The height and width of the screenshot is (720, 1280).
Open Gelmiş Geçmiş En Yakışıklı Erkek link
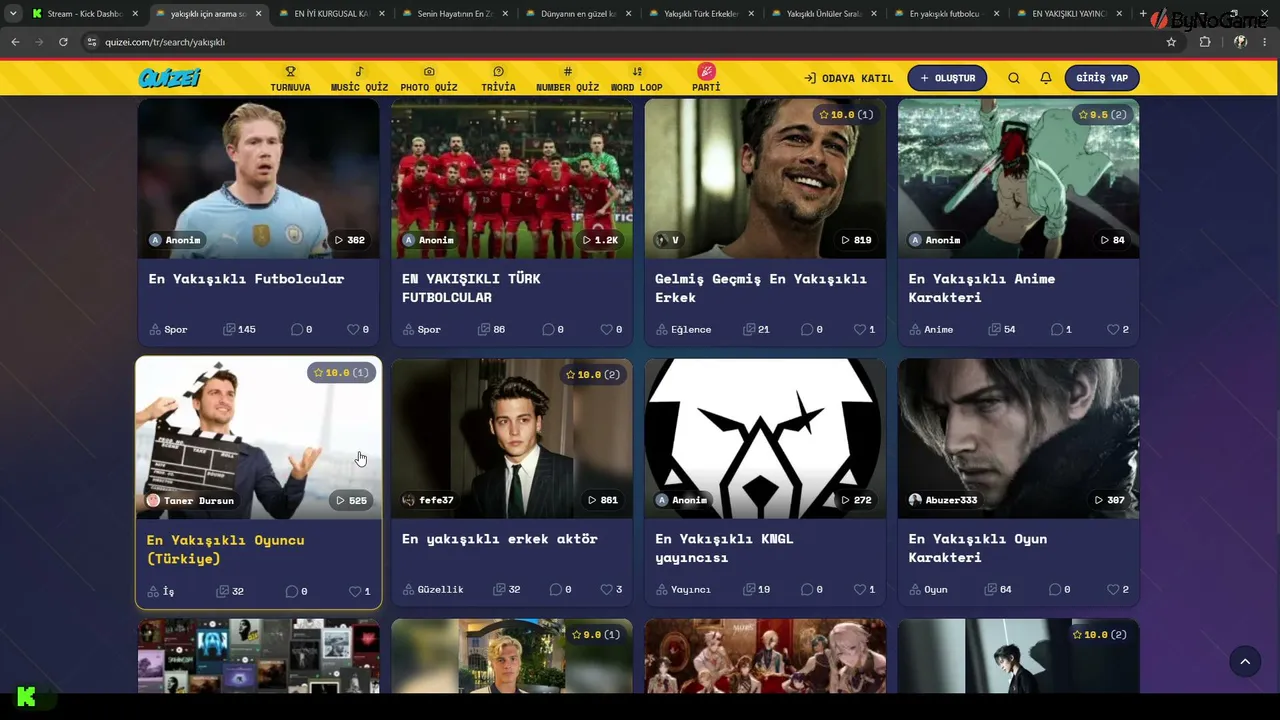click(x=761, y=288)
